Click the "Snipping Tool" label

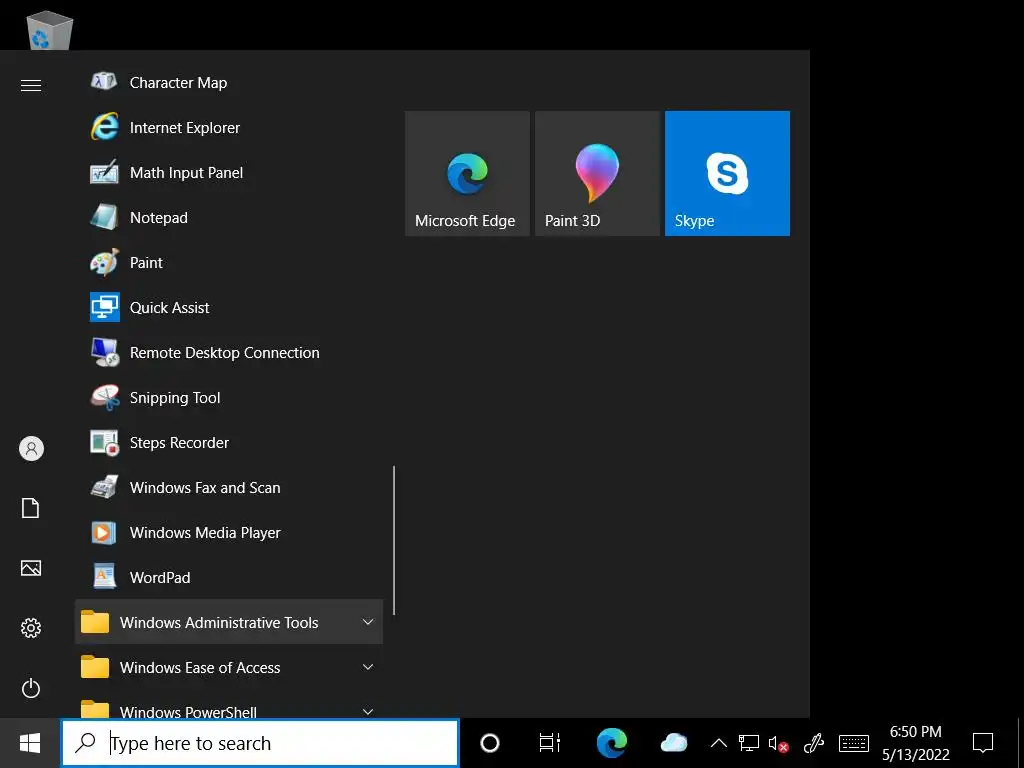pos(175,398)
